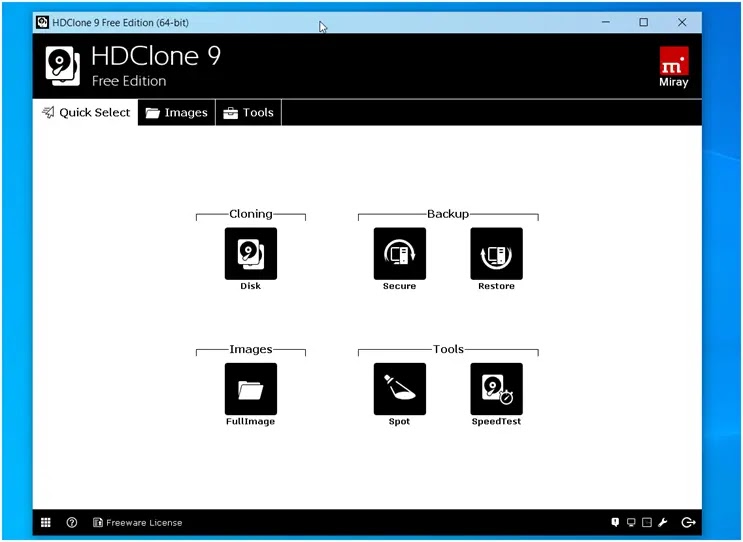Screen dimensions: 743x542
Task: Open the help question mark icon
Action: click(72, 522)
